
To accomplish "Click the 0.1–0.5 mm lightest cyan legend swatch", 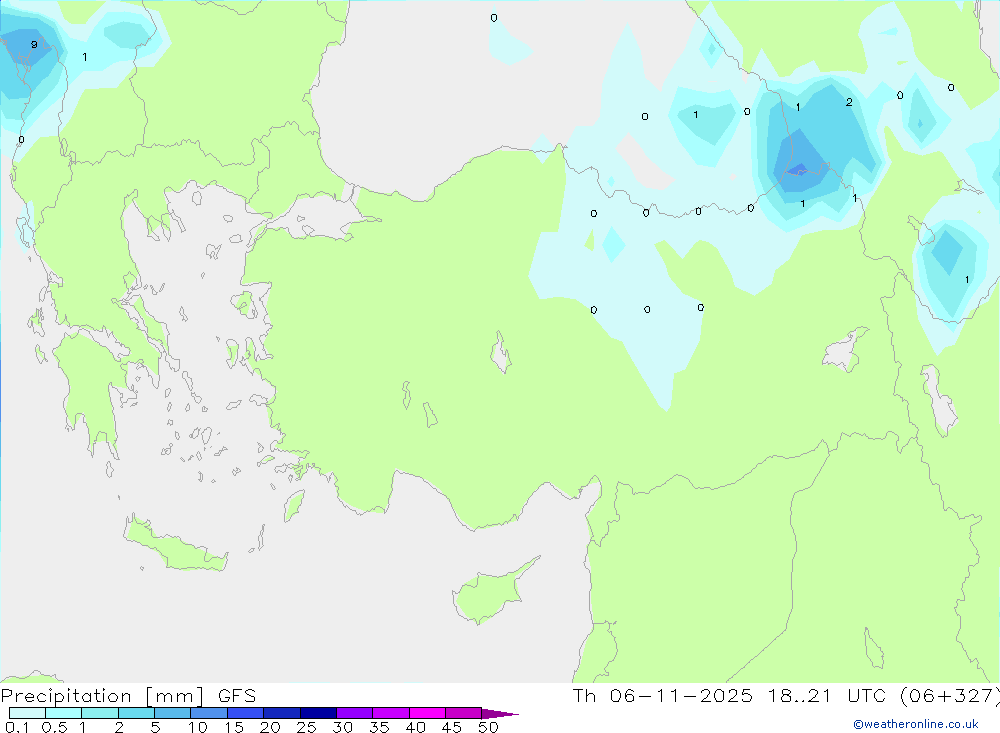I will click(x=27, y=713).
